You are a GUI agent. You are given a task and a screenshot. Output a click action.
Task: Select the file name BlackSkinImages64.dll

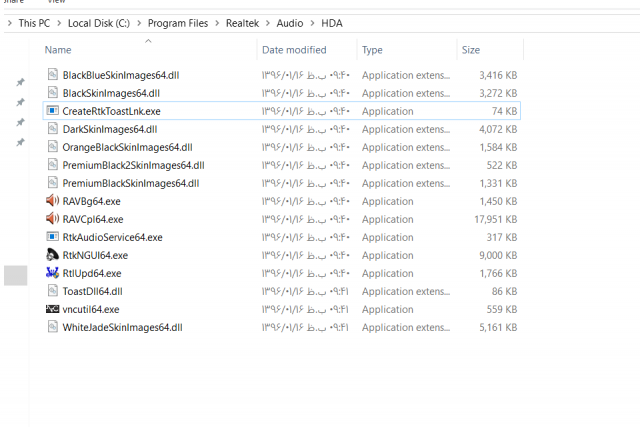(111, 93)
